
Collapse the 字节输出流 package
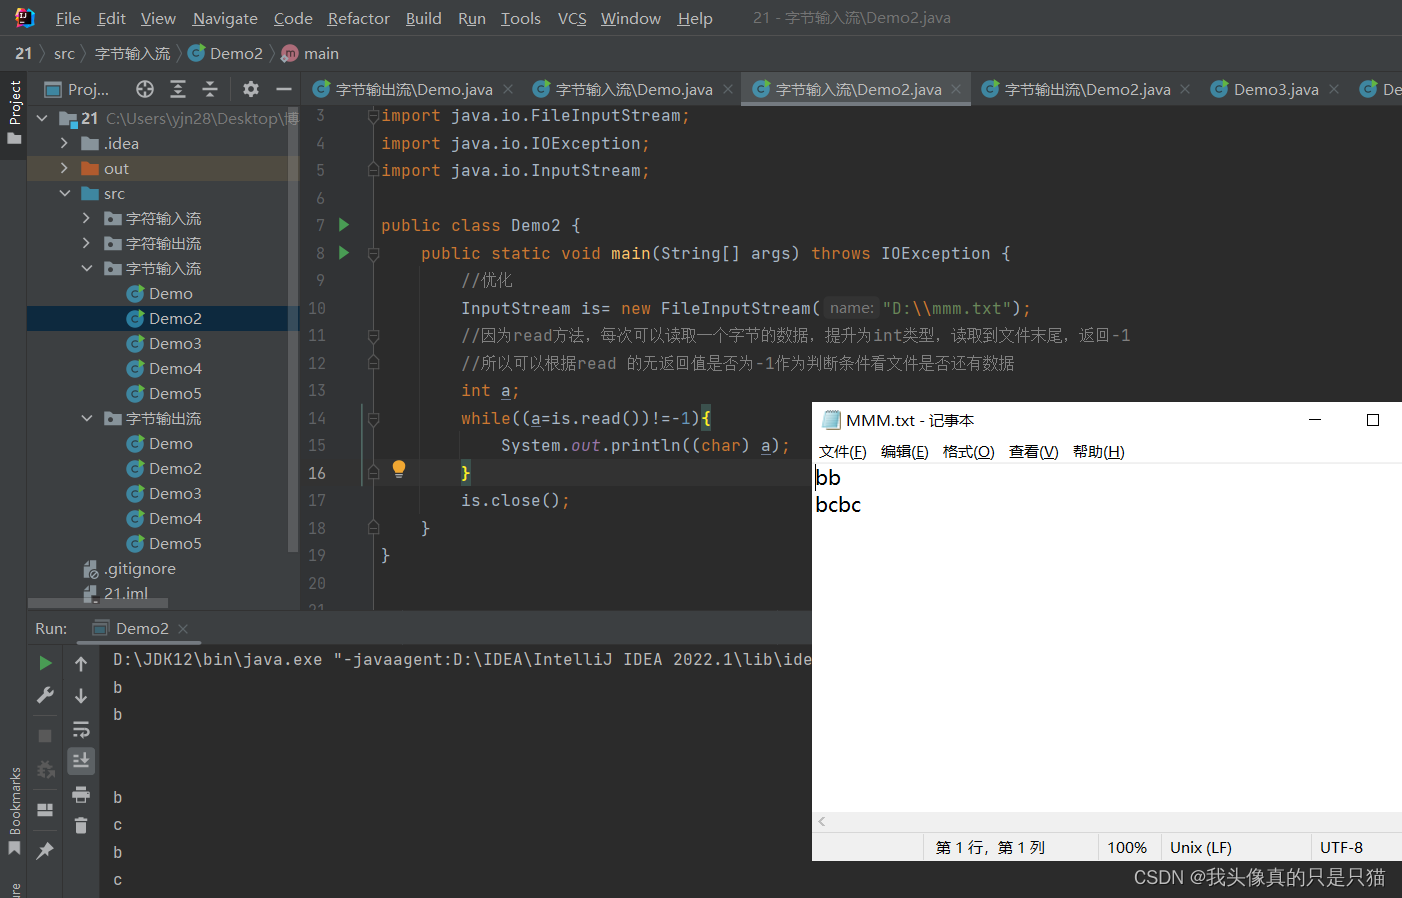point(86,418)
